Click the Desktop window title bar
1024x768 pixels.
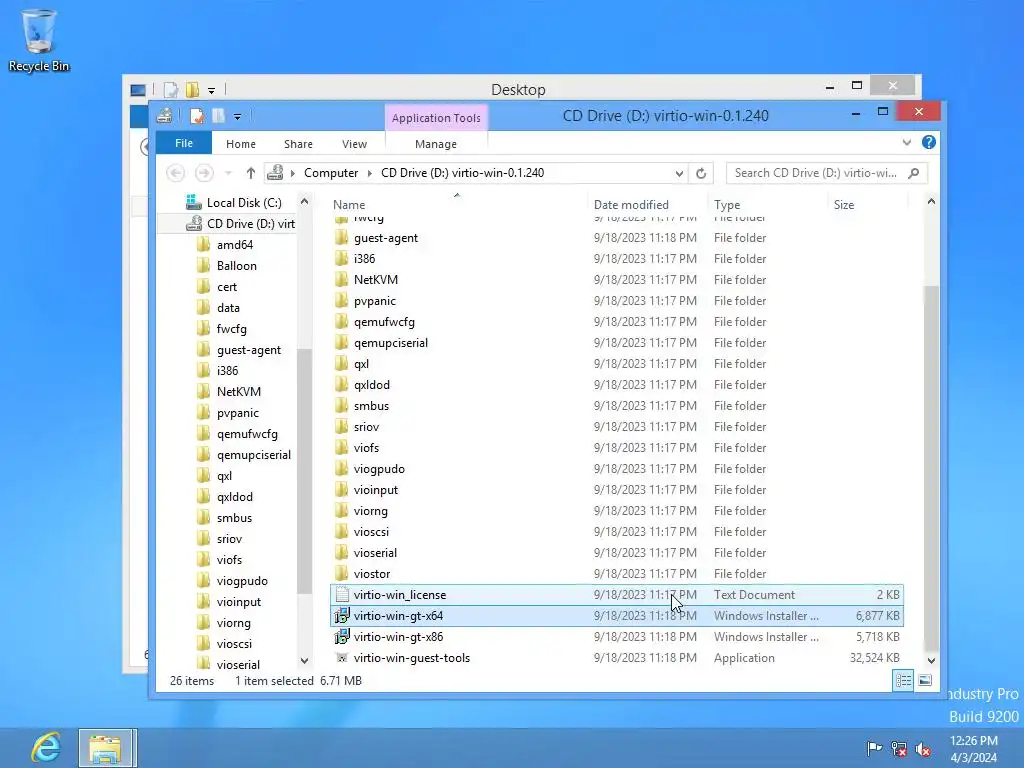[517, 89]
